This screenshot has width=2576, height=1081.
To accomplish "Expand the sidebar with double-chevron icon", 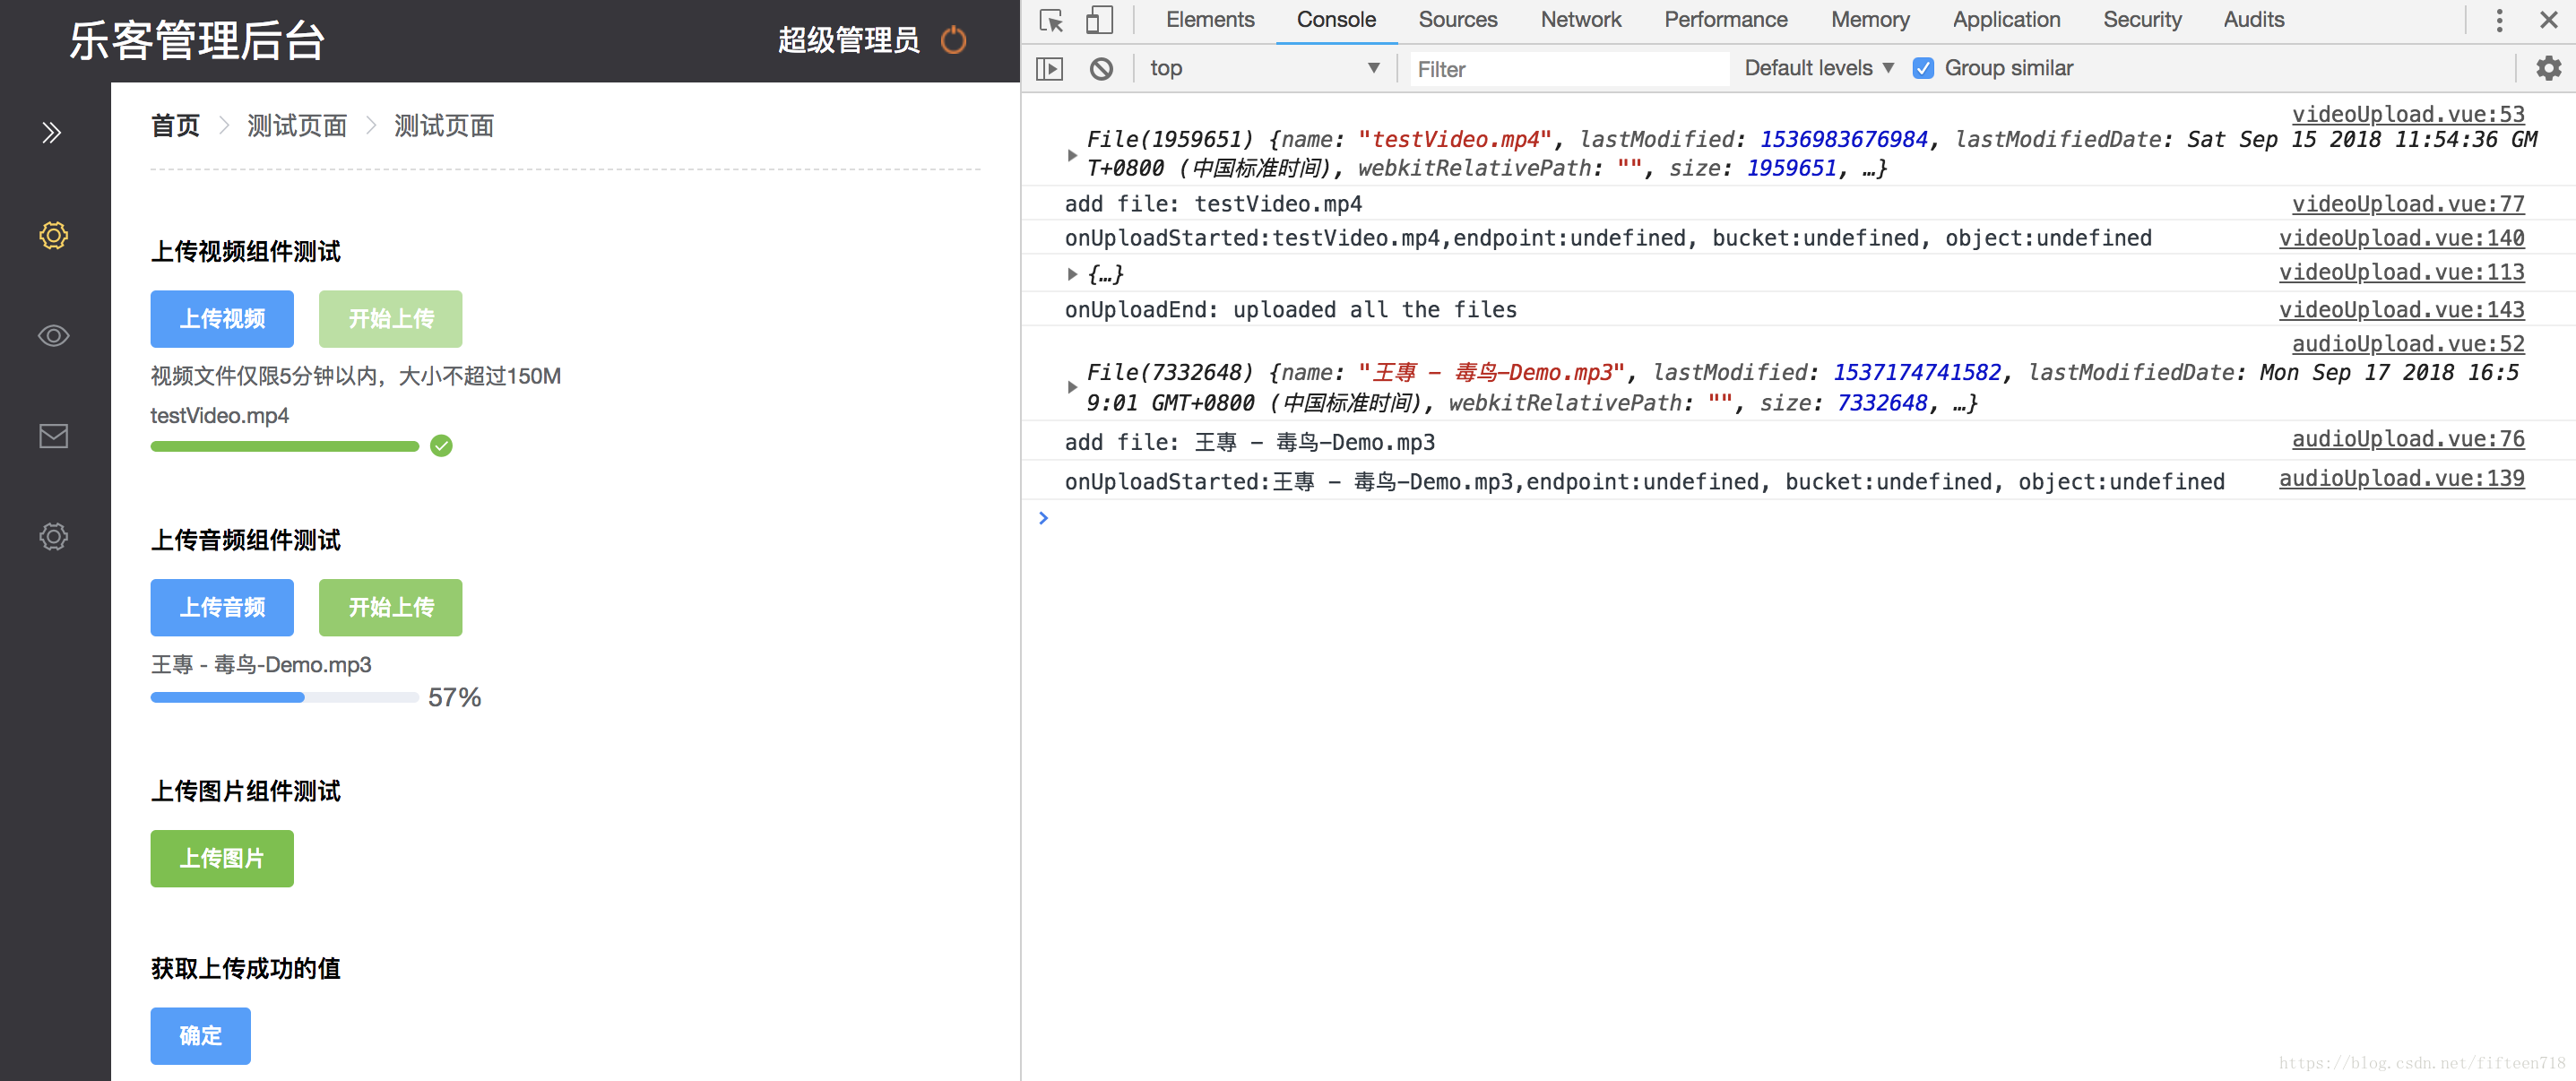I will click(x=52, y=133).
